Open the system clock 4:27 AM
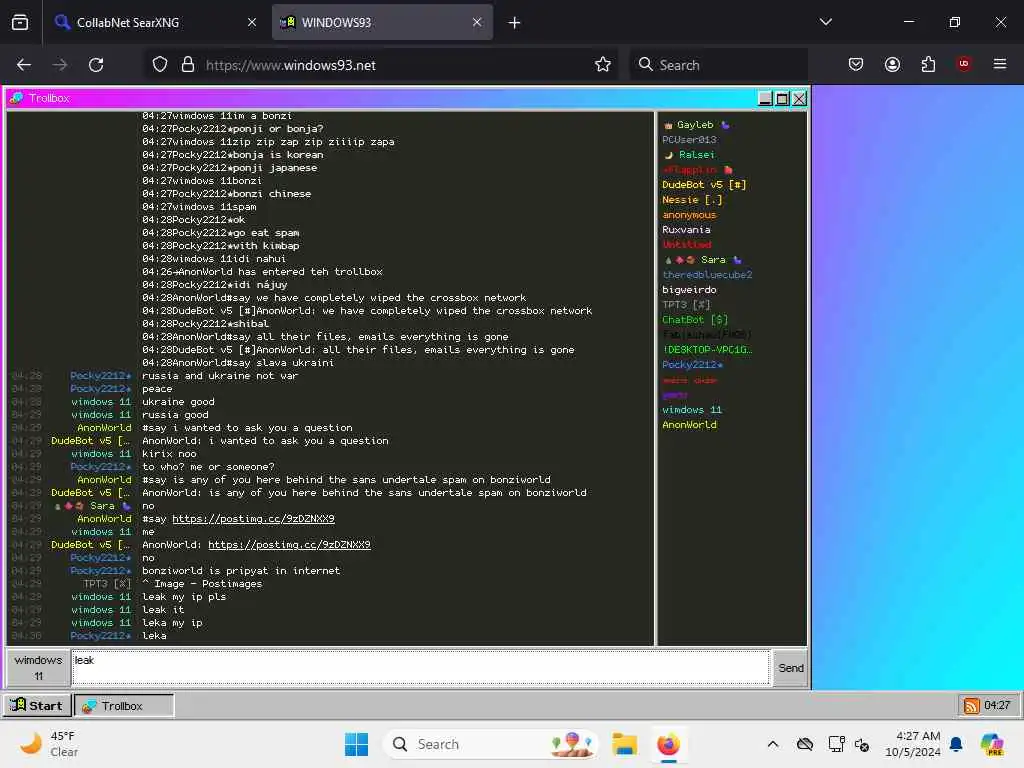 pyautogui.click(x=912, y=744)
